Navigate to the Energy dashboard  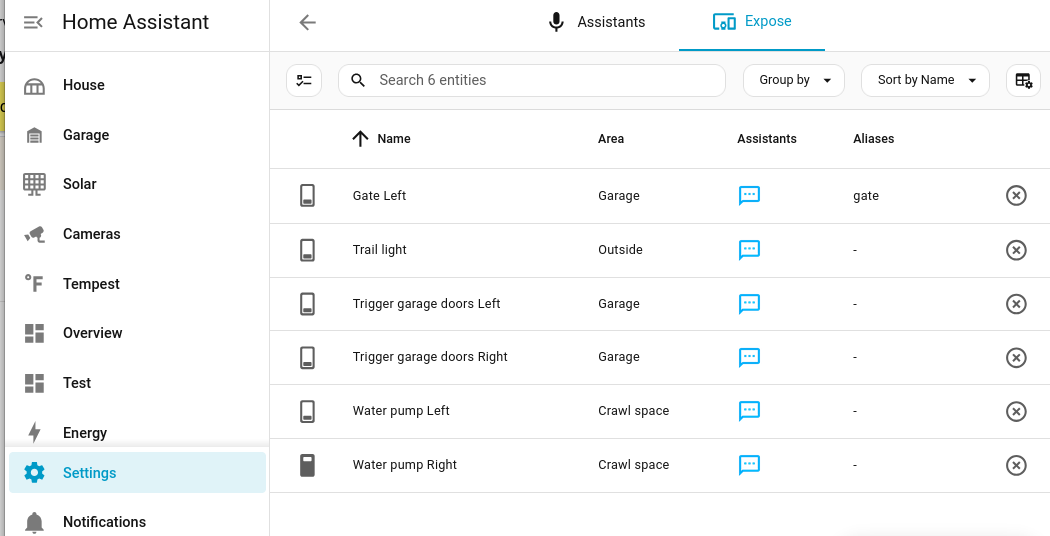point(85,432)
